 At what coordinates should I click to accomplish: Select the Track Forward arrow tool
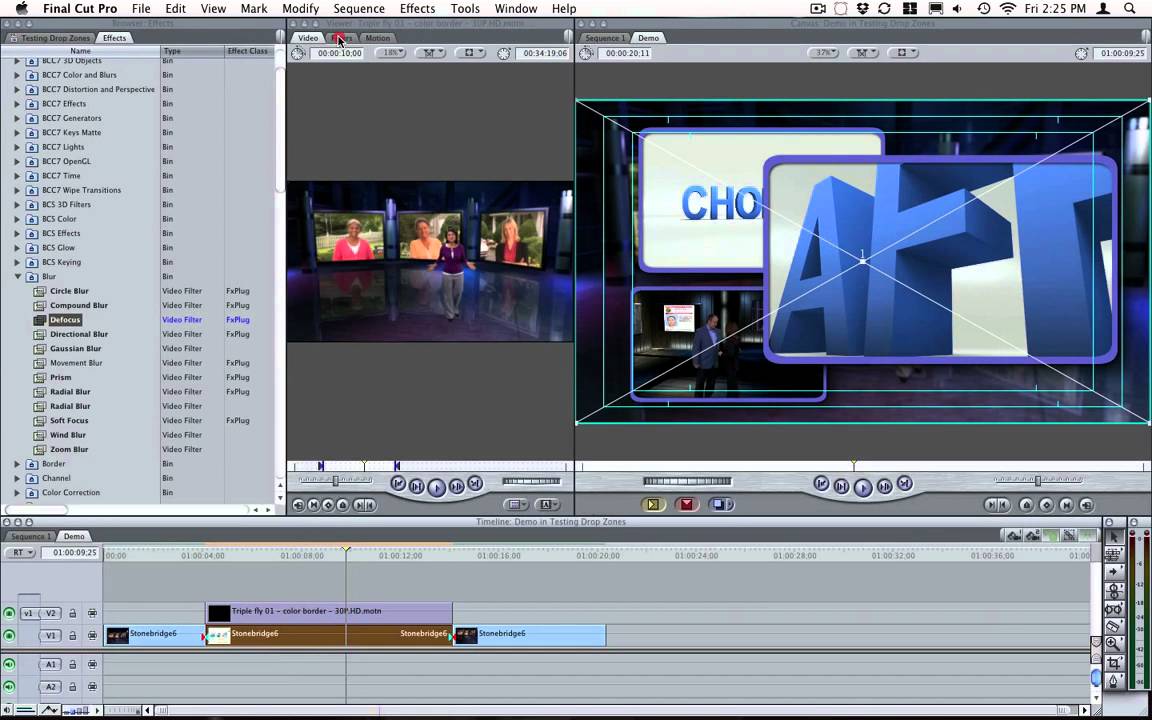[x=1114, y=572]
